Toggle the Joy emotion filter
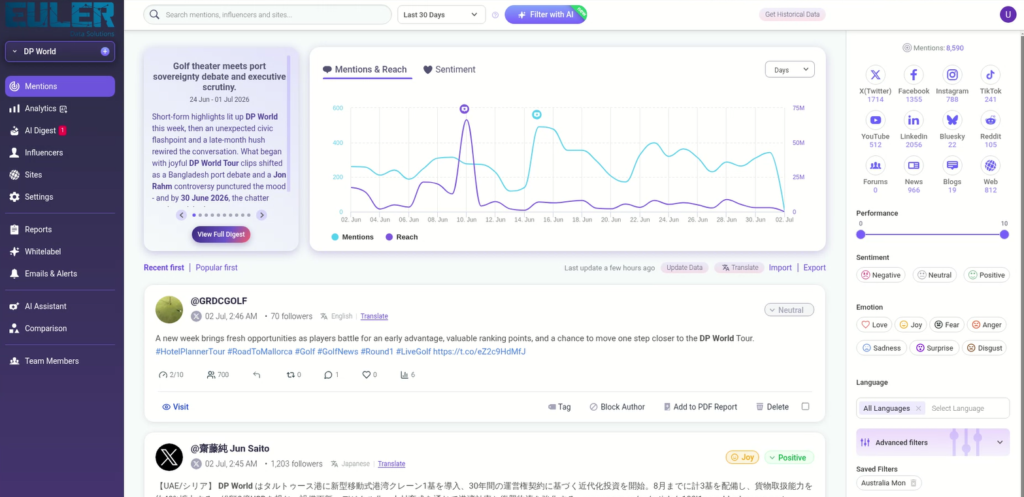1024x497 pixels. tap(910, 324)
